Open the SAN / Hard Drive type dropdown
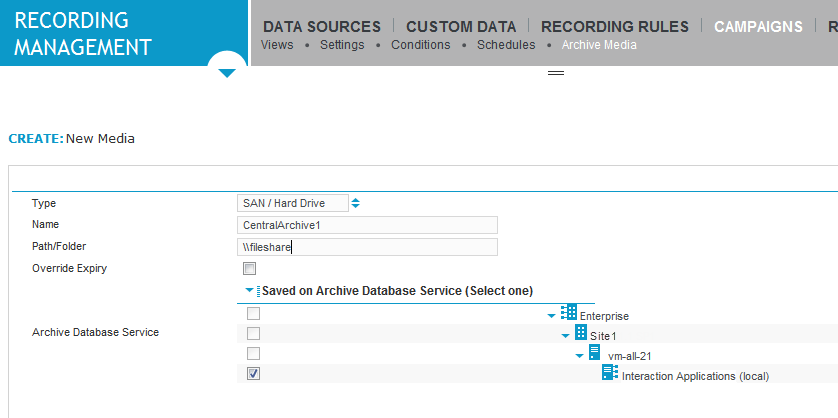Viewport: 838px width, 418px height. tap(294, 203)
